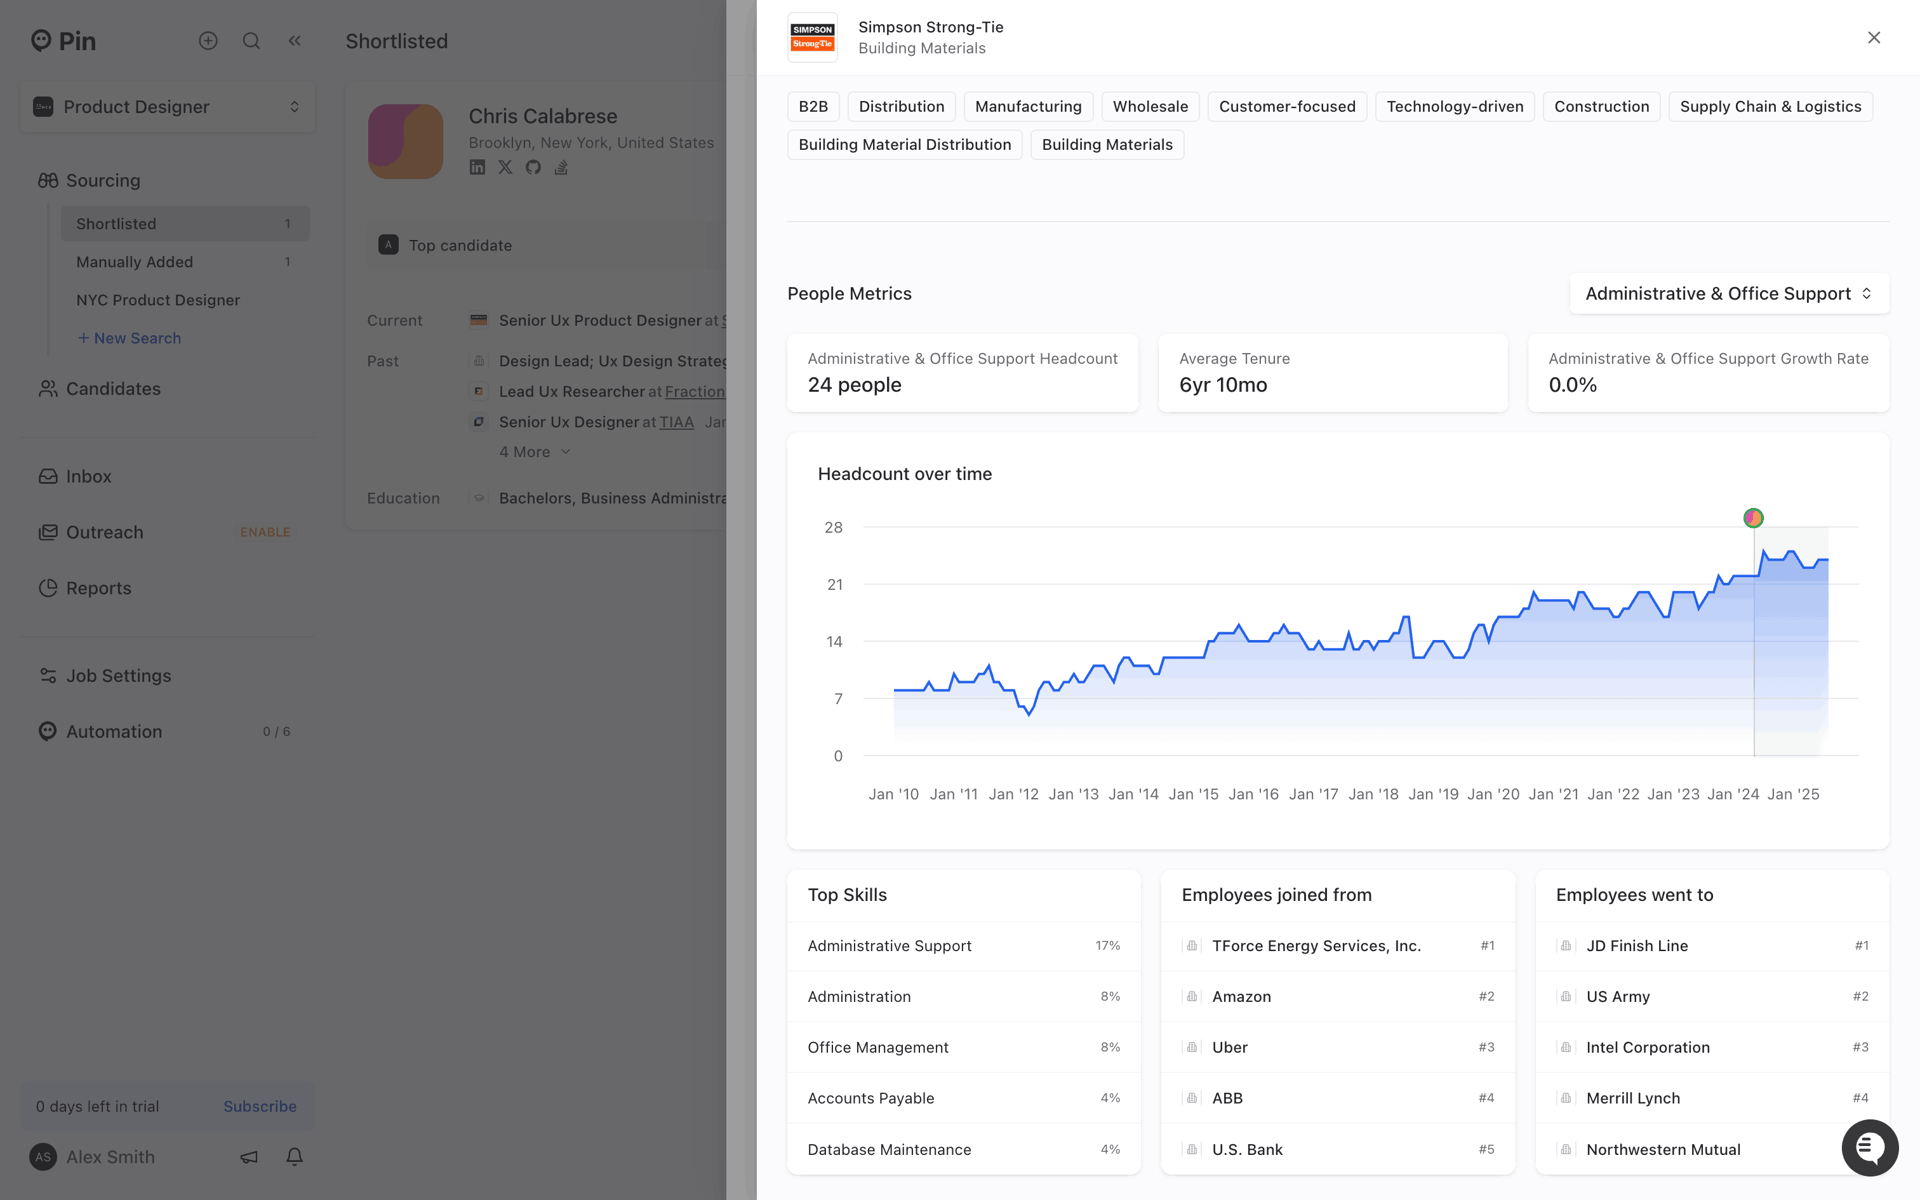Open notifications bell icon
The width and height of the screenshot is (1920, 1200).
click(x=294, y=1157)
